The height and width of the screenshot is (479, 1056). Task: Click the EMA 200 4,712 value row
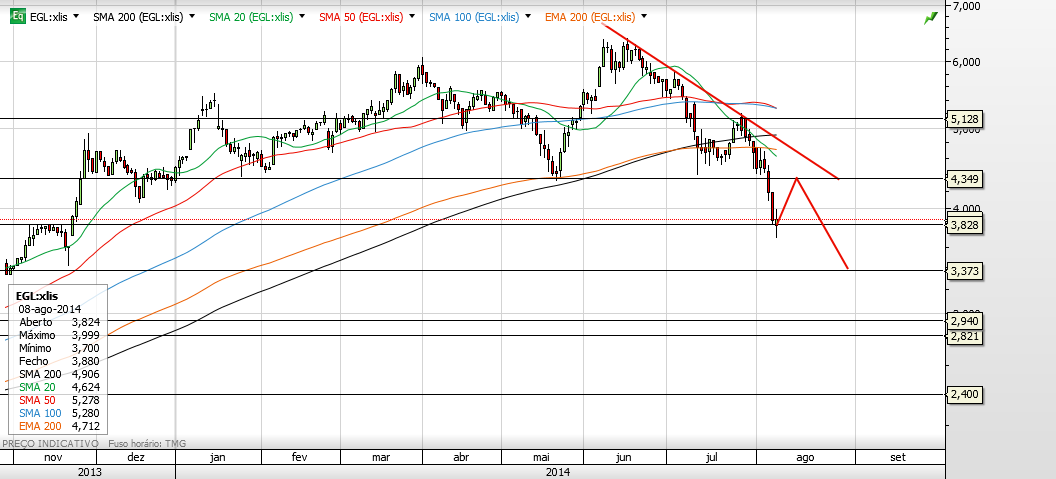pyautogui.click(x=59, y=426)
